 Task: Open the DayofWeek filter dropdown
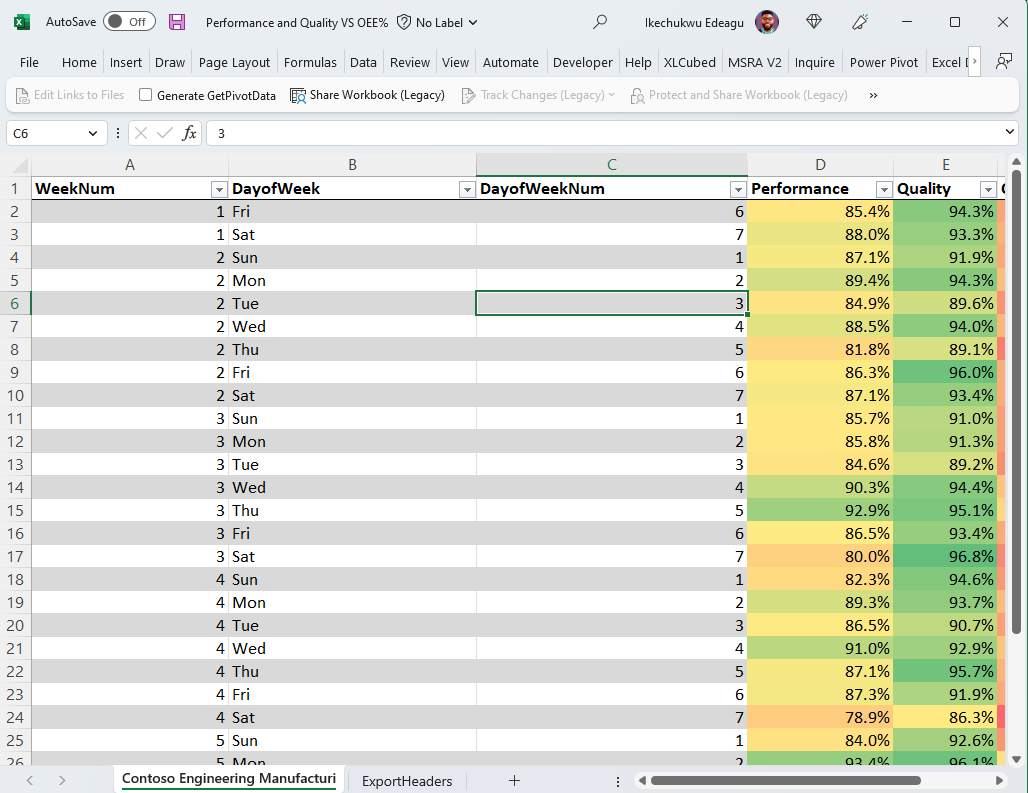click(x=467, y=188)
